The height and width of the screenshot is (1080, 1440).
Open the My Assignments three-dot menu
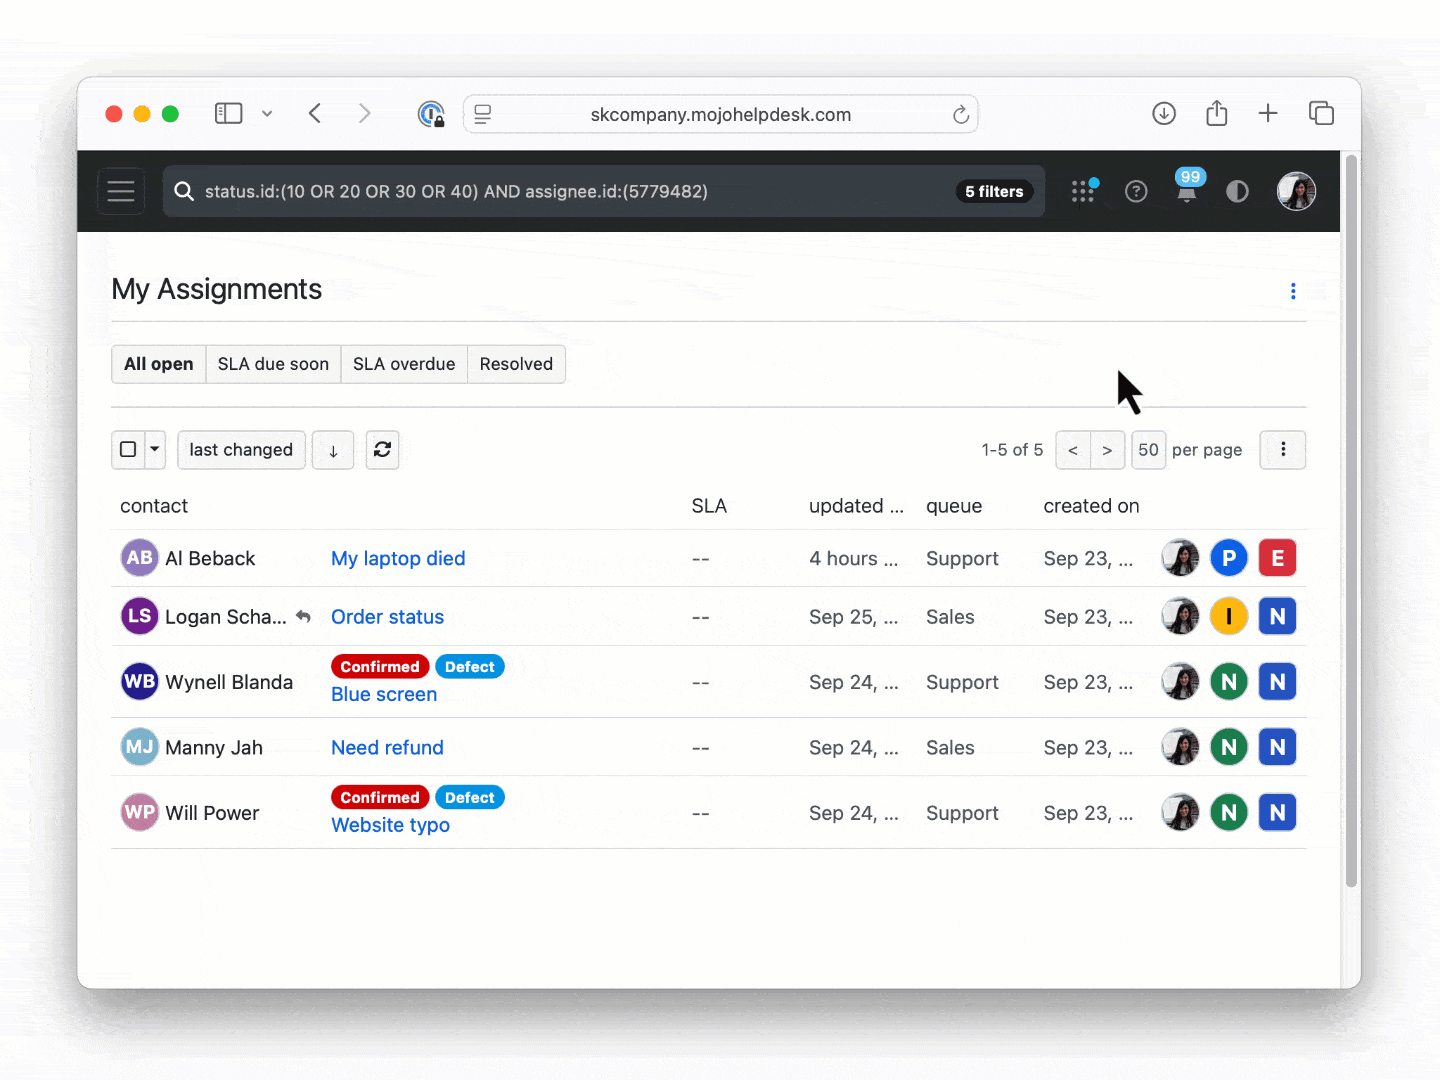click(1293, 291)
